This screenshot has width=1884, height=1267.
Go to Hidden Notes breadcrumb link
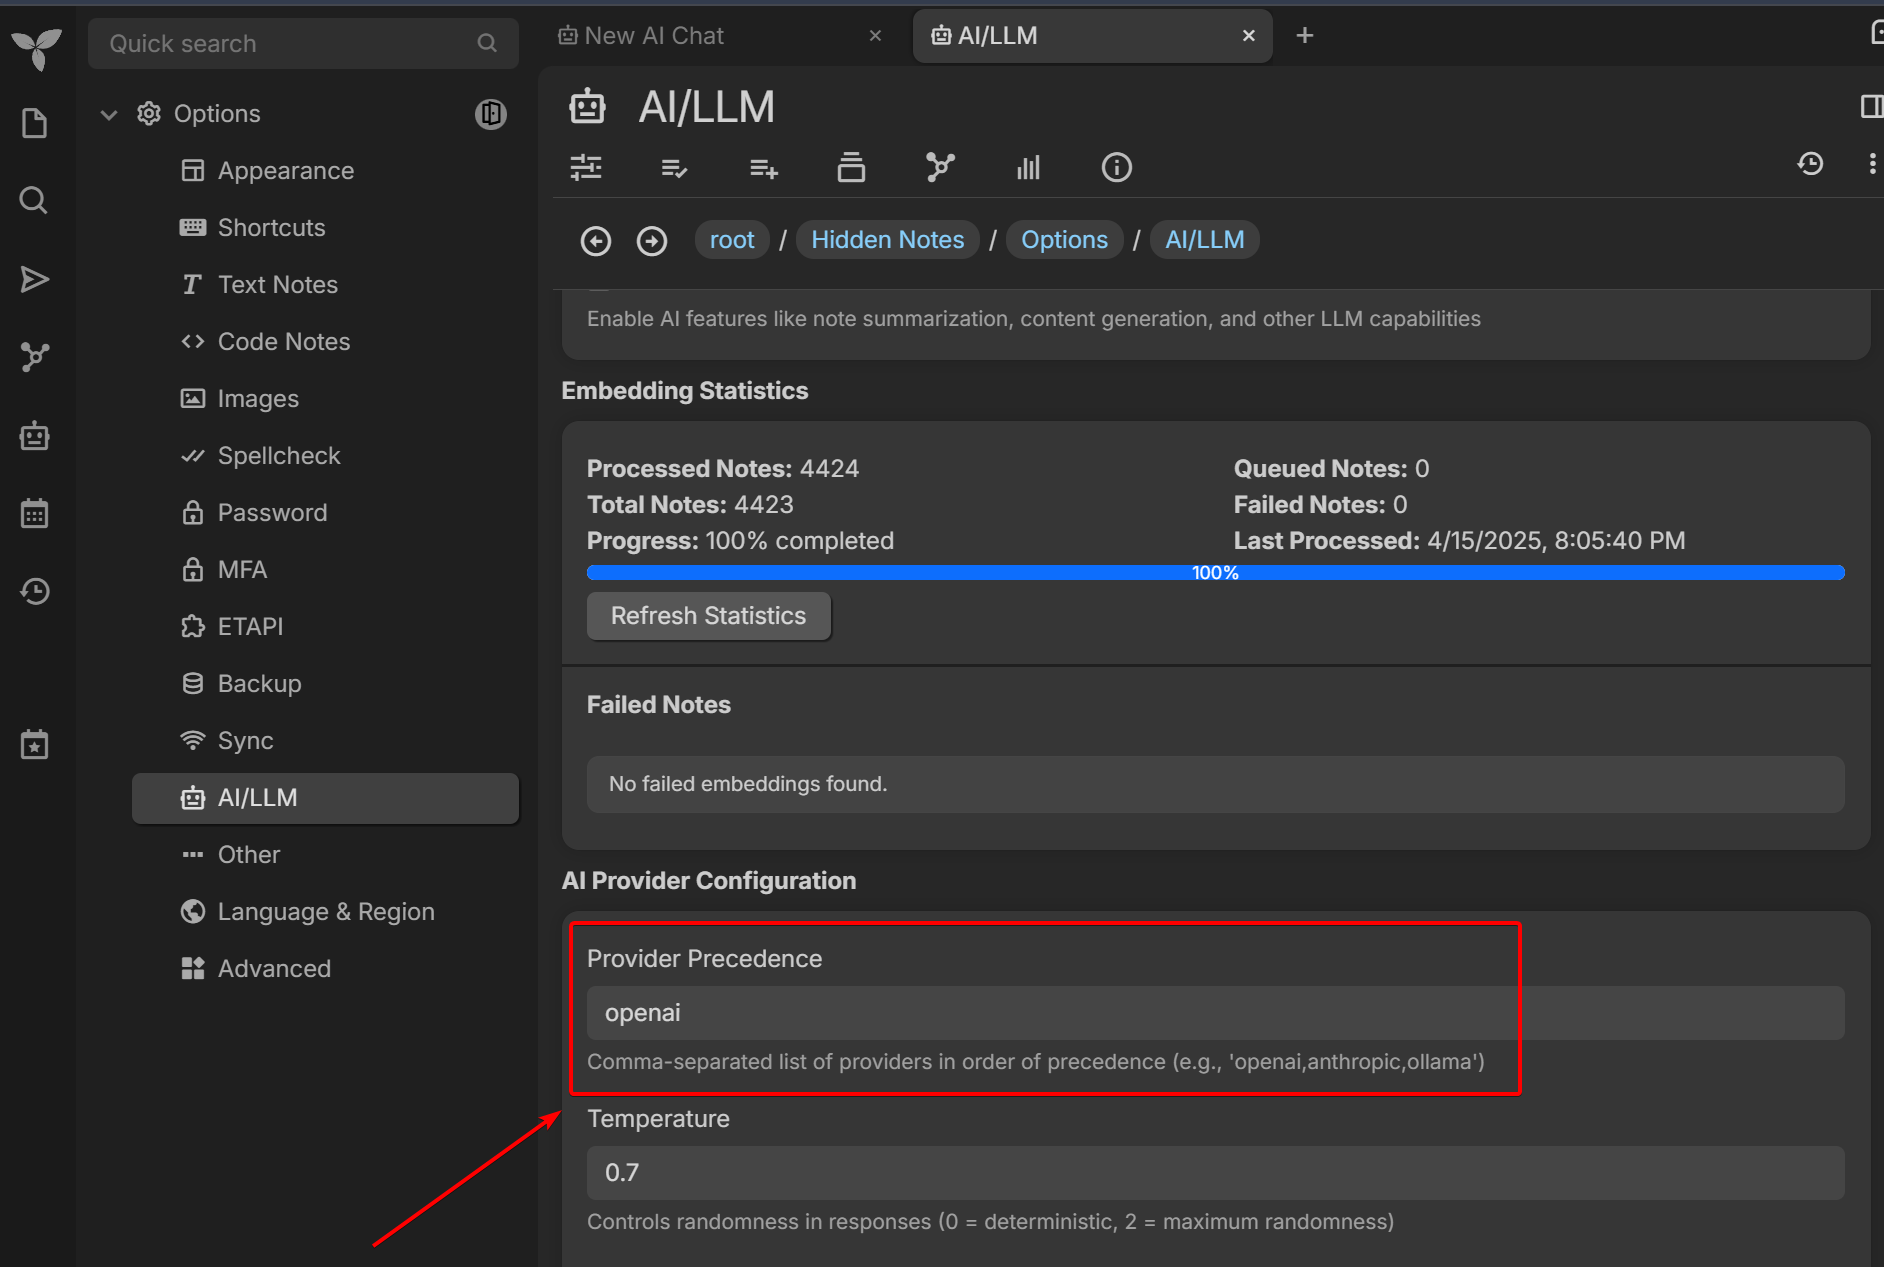coord(887,240)
